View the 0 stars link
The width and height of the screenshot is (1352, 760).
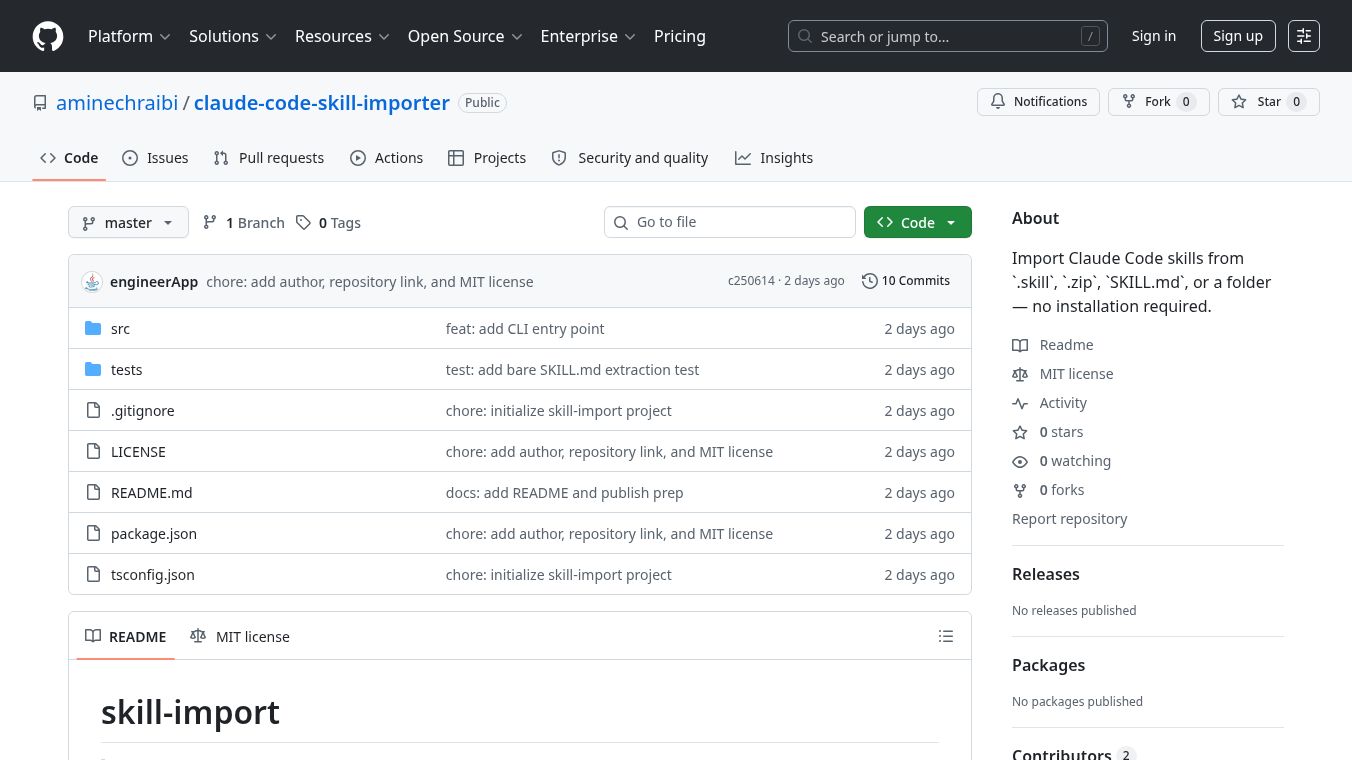(x=1048, y=432)
